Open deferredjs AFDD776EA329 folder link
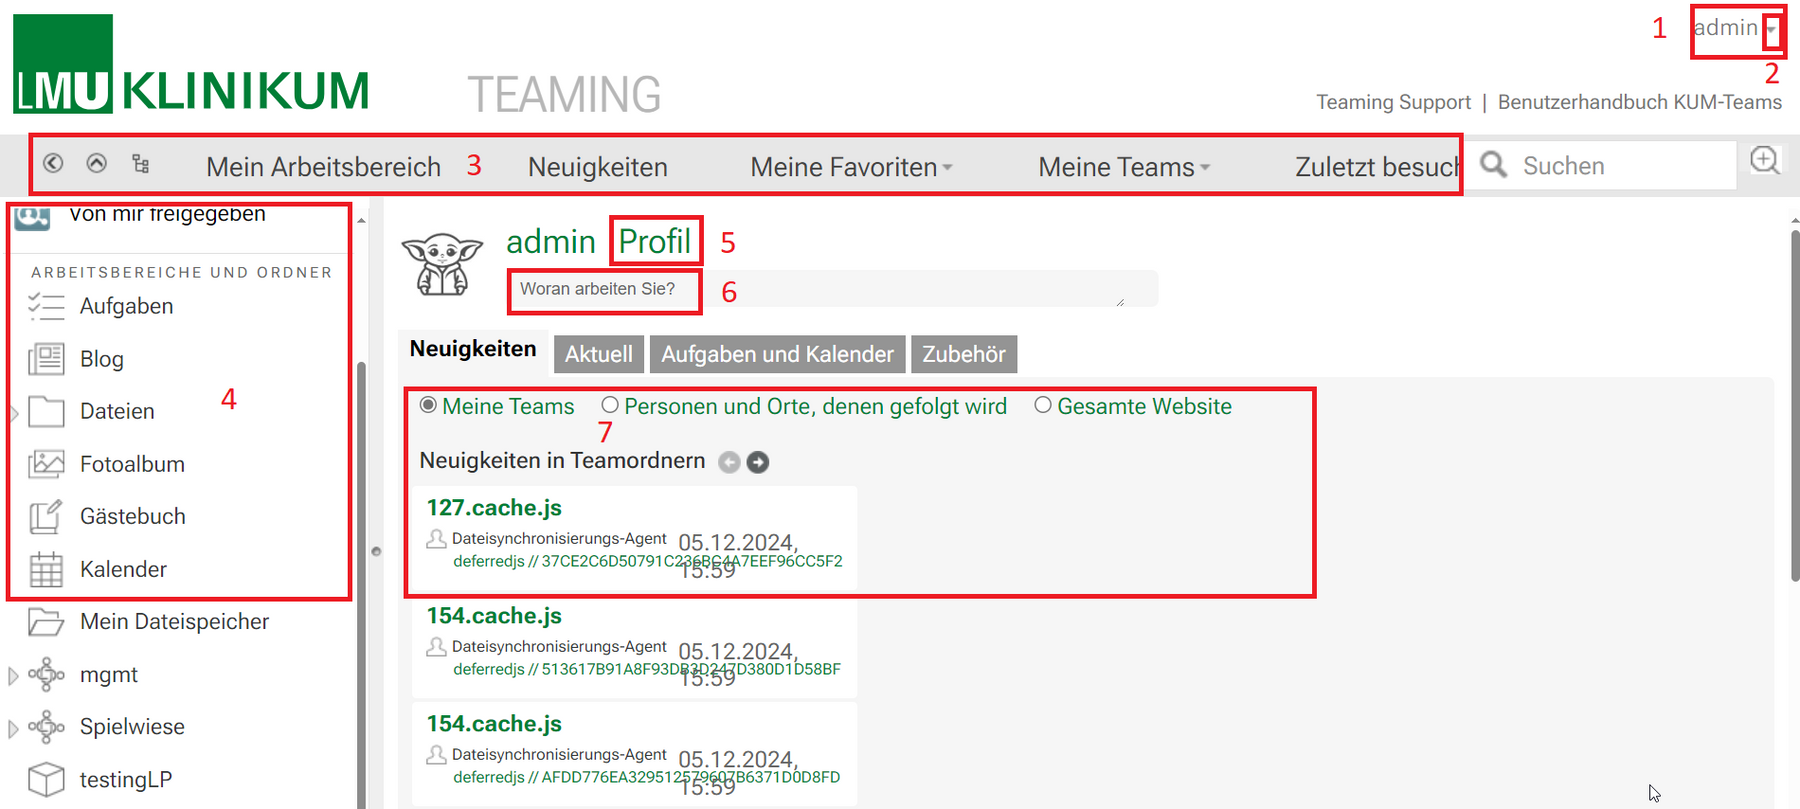This screenshot has height=809, width=1800. pos(646,777)
